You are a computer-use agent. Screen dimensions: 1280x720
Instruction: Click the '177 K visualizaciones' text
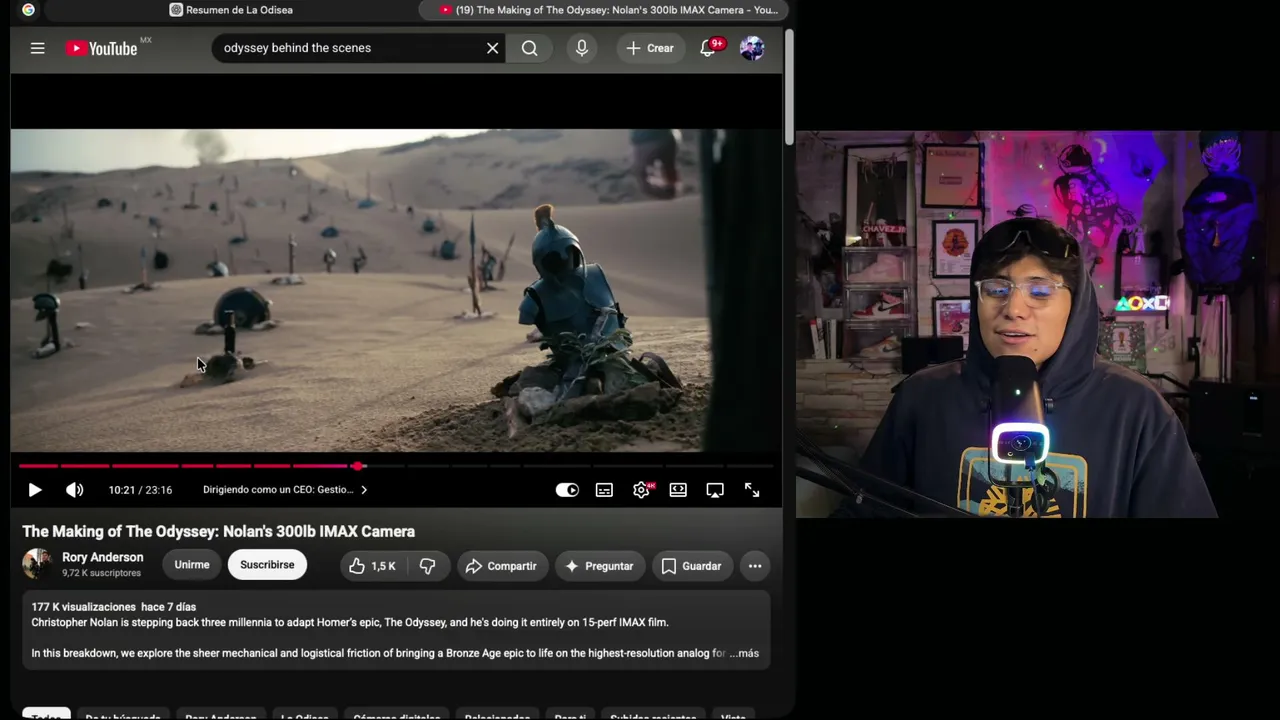pyautogui.click(x=83, y=607)
